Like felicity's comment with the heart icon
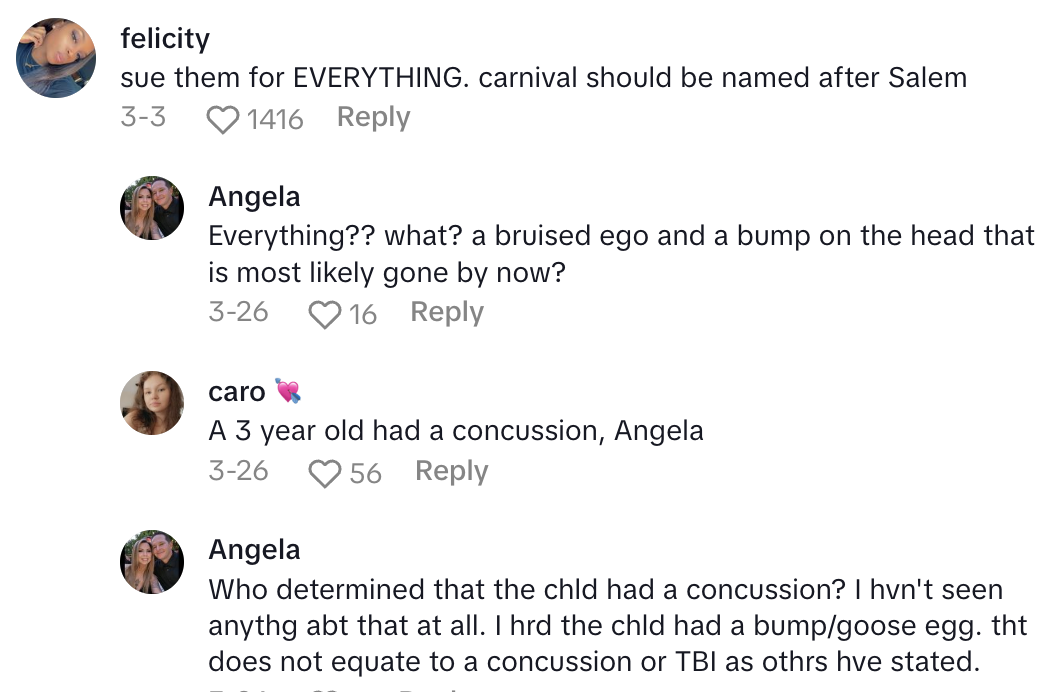Viewport: 1062px width, 692px height. (x=223, y=120)
